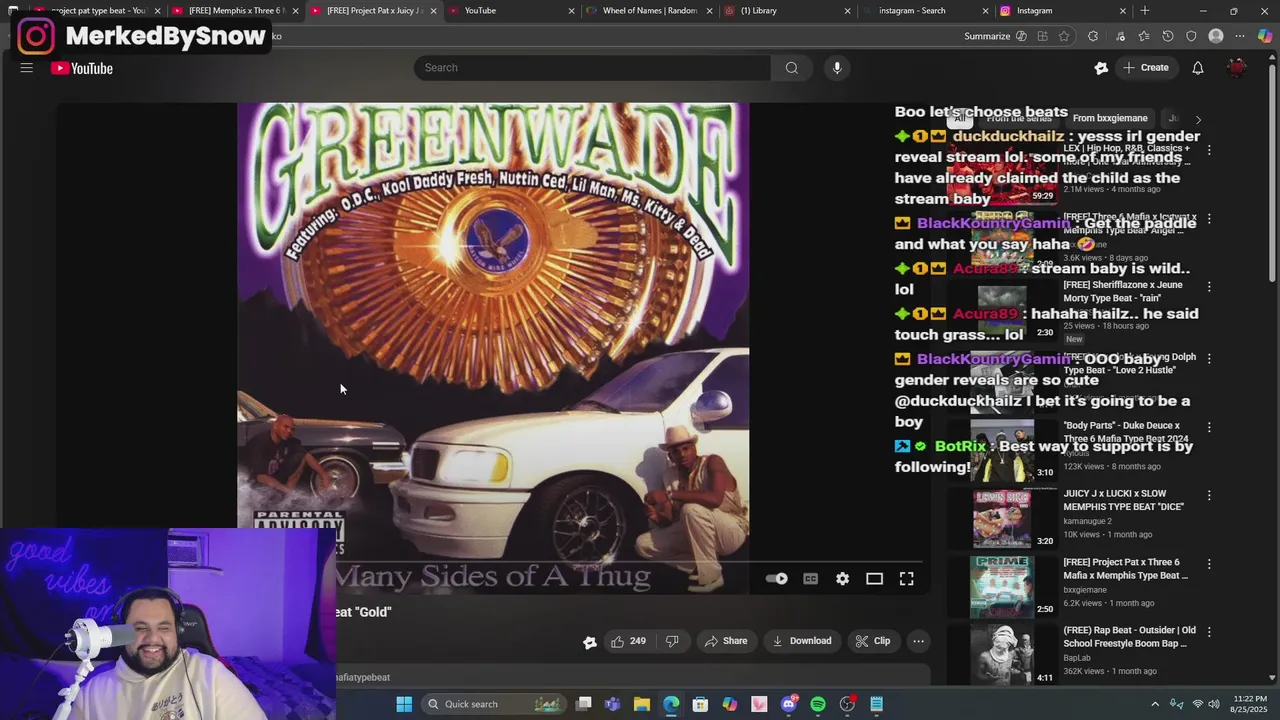Open options menu for 'Body Parts' video

(x=1209, y=427)
